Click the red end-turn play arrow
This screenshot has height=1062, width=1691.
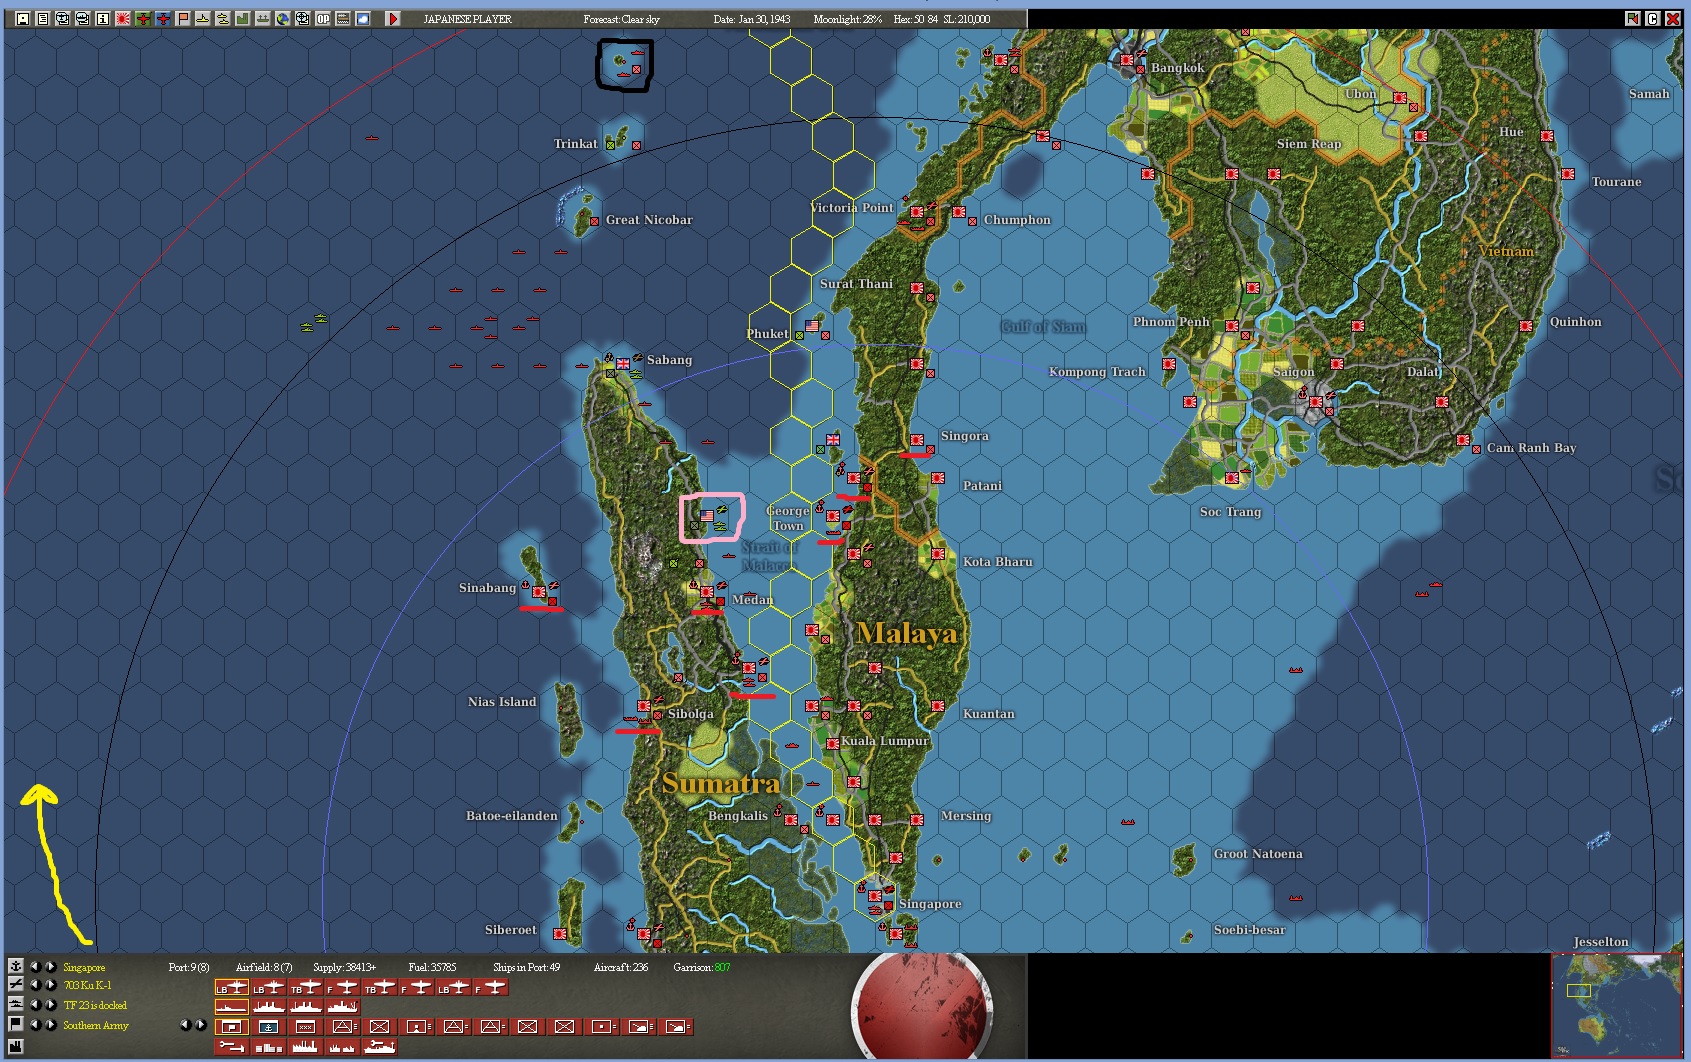click(x=393, y=19)
